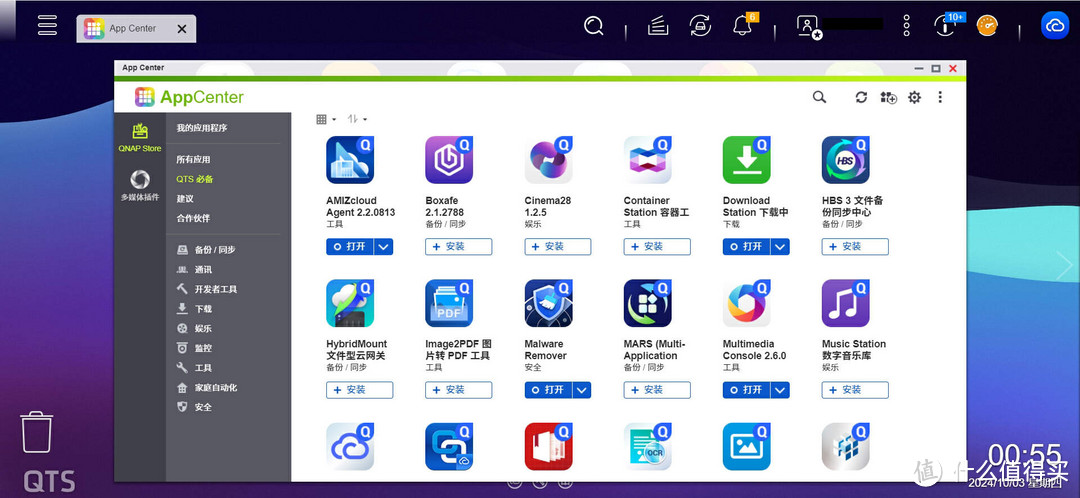Viewport: 1080px width, 498px height.
Task: Open the QTS main hamburger menu
Action: point(47,26)
